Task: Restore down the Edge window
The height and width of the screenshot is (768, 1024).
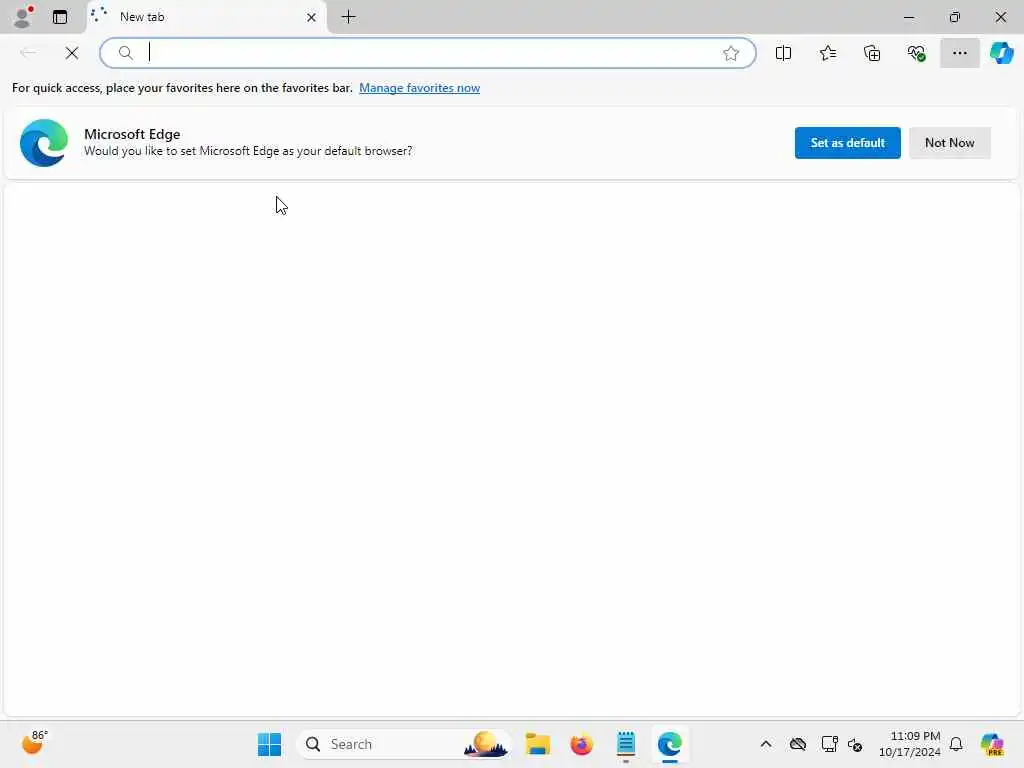Action: [x=955, y=17]
